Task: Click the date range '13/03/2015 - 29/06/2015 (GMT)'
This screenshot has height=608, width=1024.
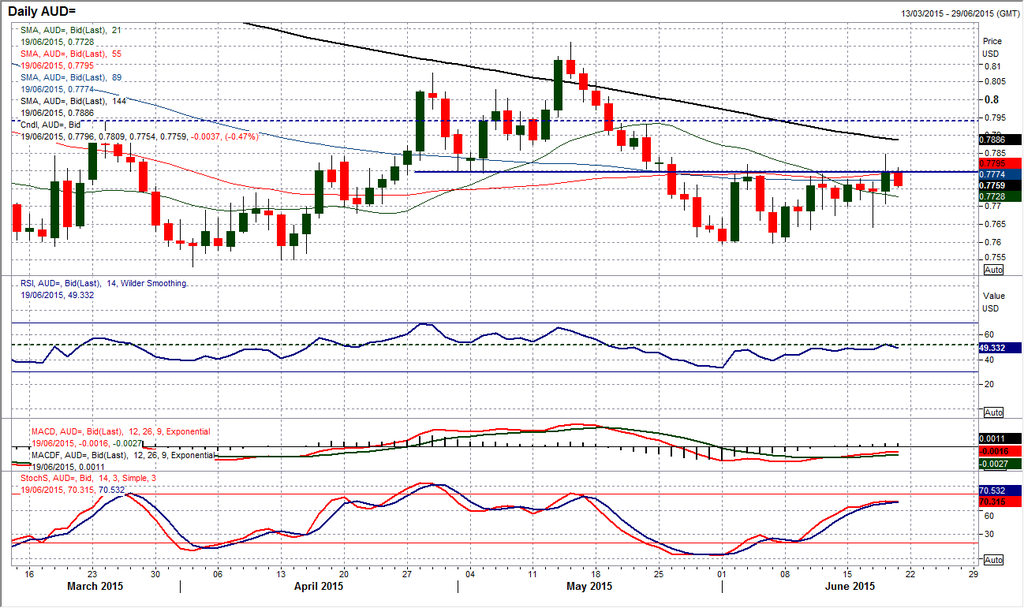Action: pyautogui.click(x=959, y=13)
